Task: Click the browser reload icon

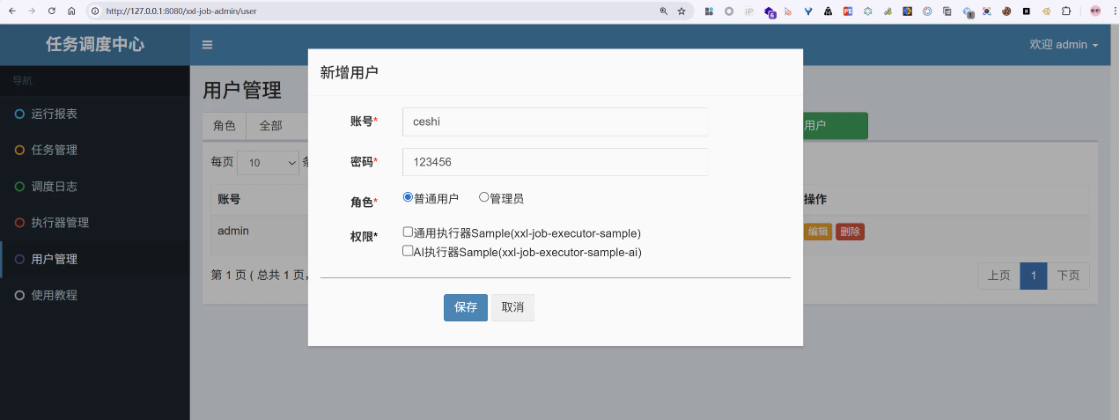Action: [49, 11]
